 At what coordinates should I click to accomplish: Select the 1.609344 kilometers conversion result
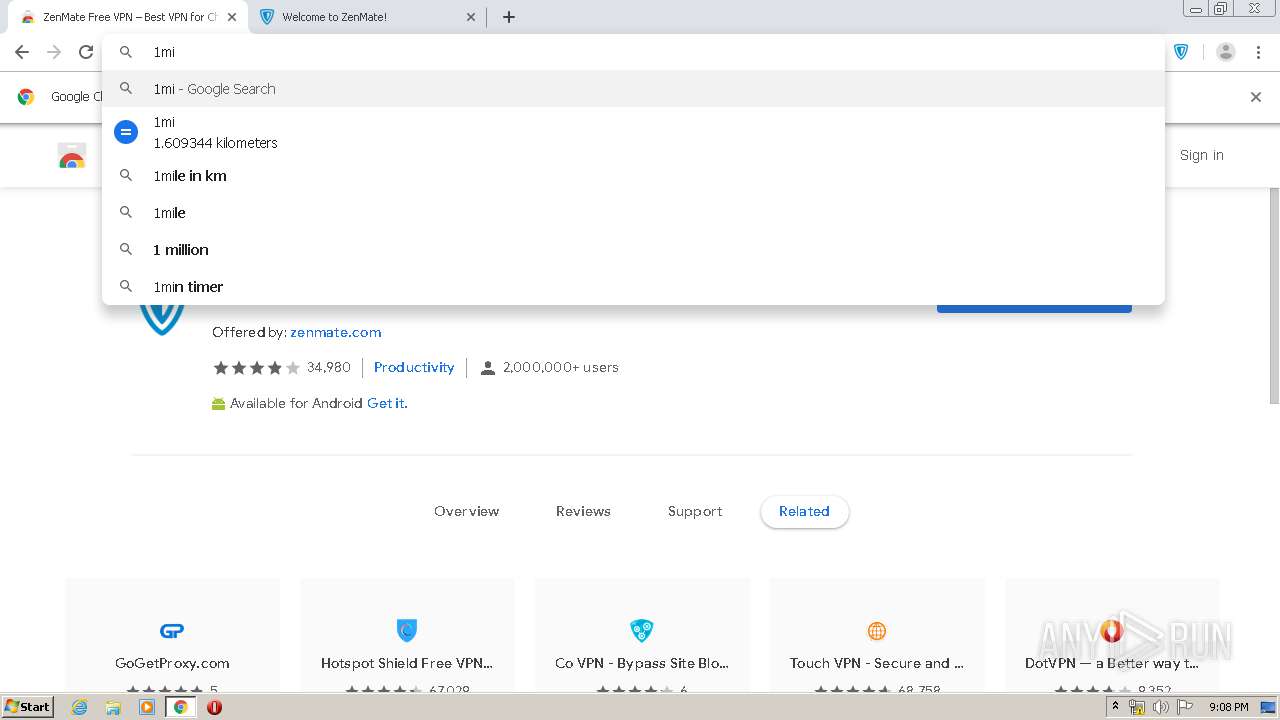click(633, 132)
